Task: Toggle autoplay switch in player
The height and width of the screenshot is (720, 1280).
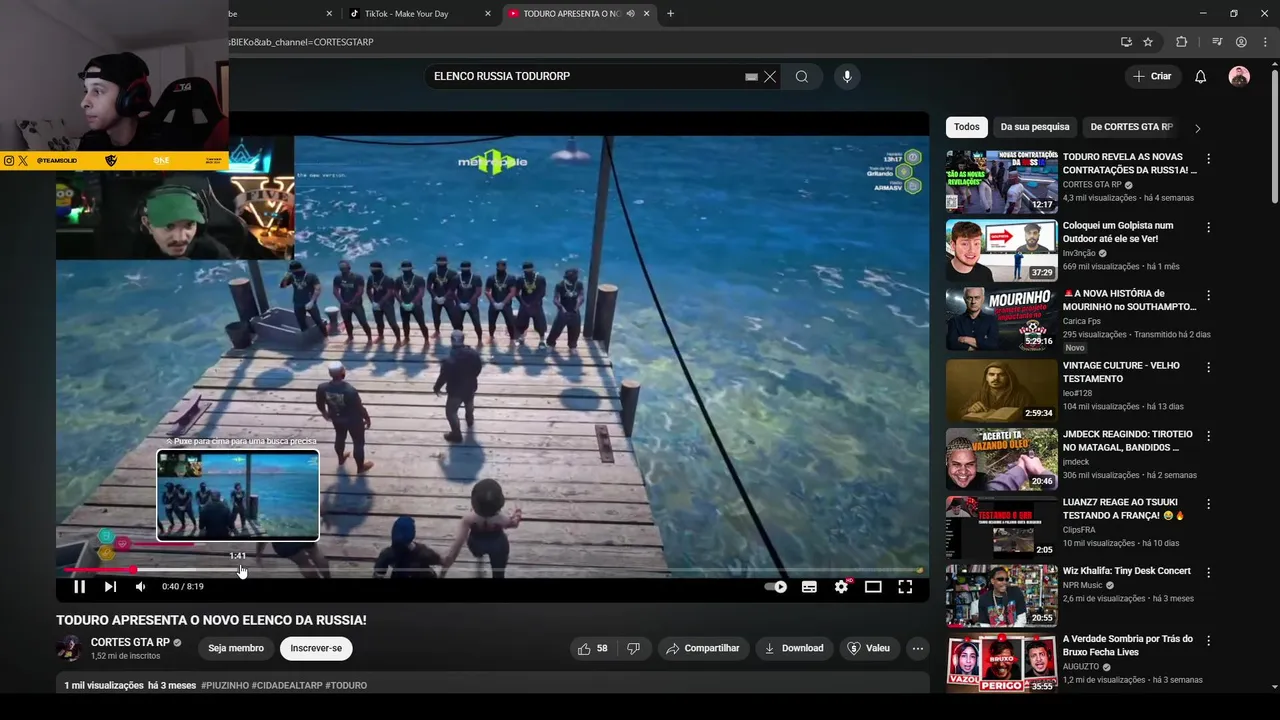Action: pyautogui.click(x=776, y=587)
